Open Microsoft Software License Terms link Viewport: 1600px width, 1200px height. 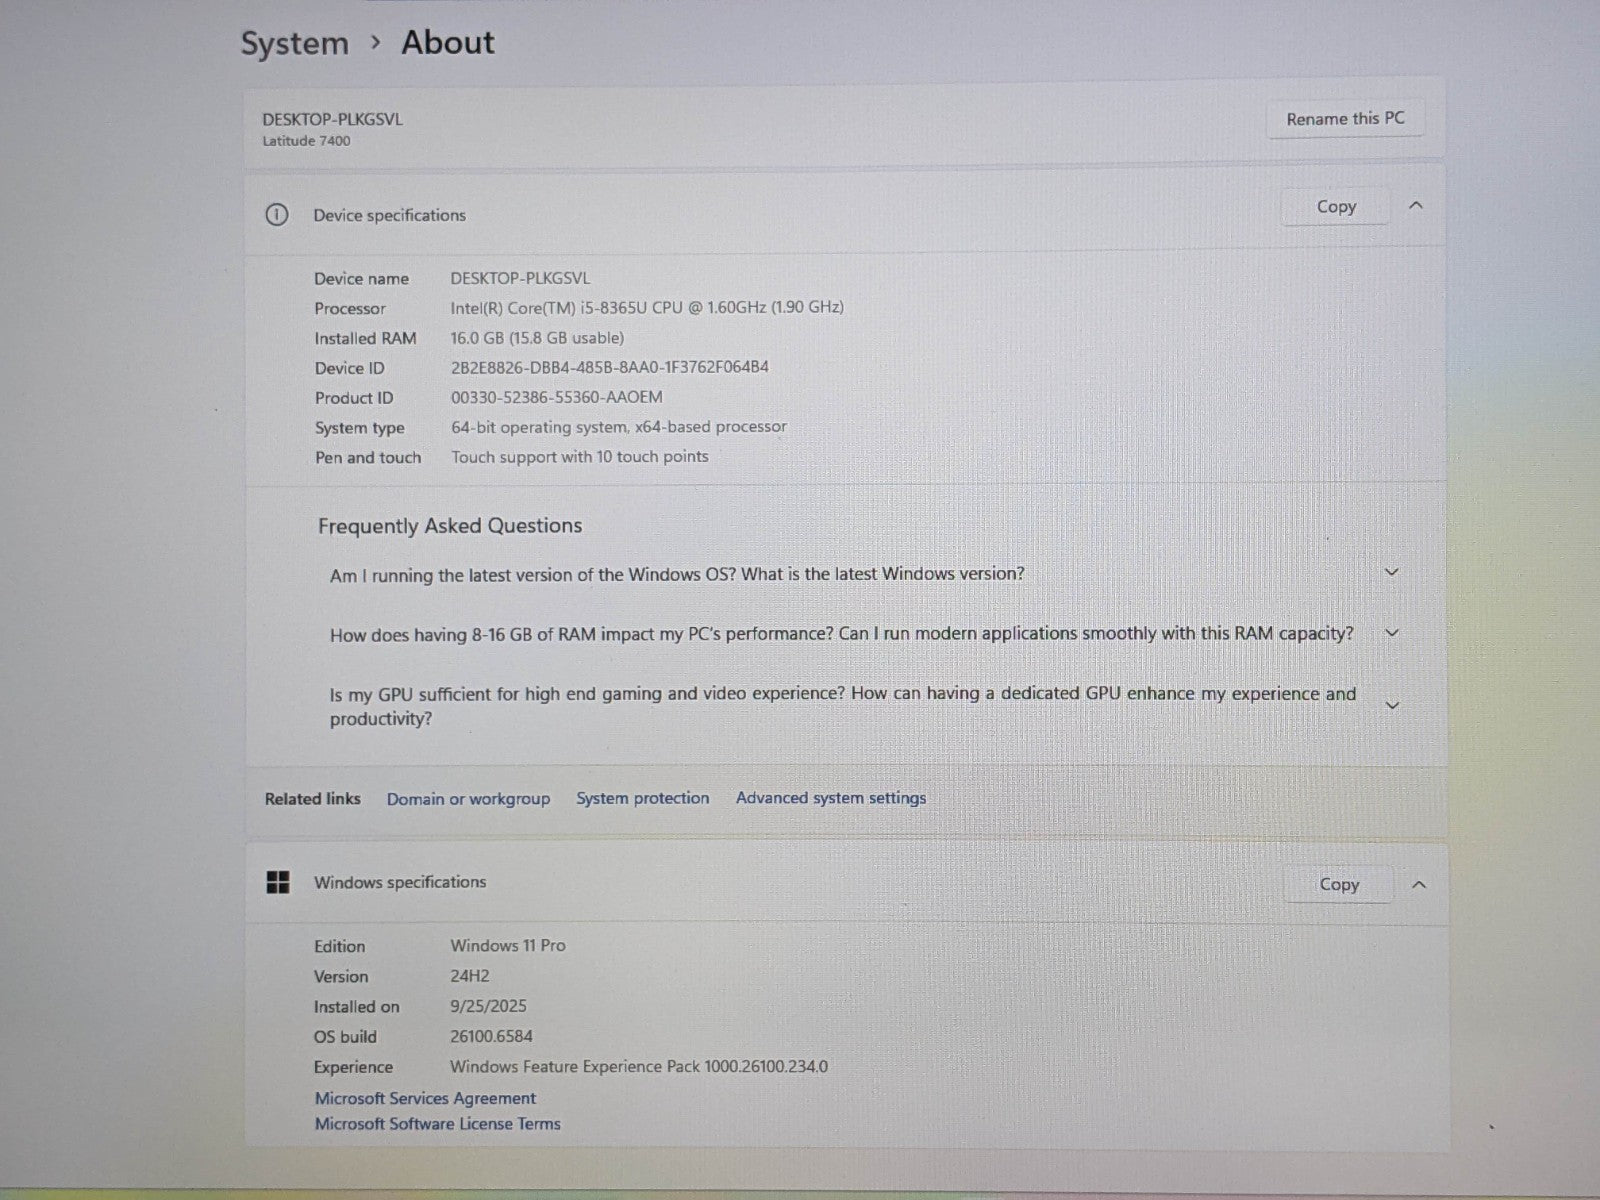pyautogui.click(x=437, y=1124)
